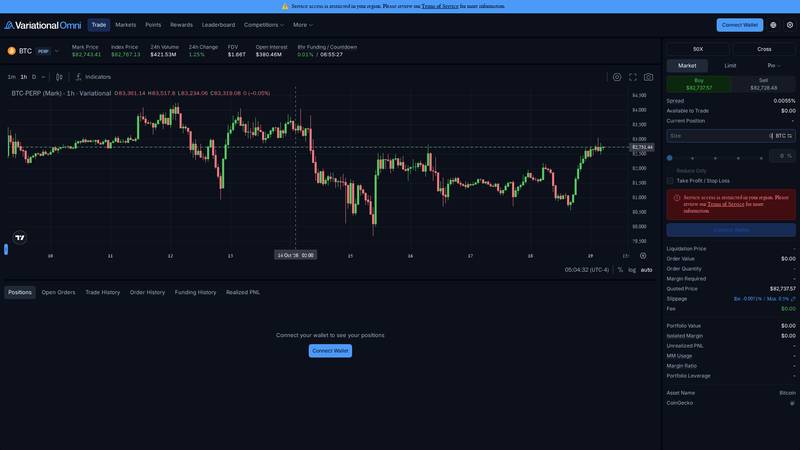Open Terms of Service link in top banner
Screen dimensions: 800x450
[440, 7]
